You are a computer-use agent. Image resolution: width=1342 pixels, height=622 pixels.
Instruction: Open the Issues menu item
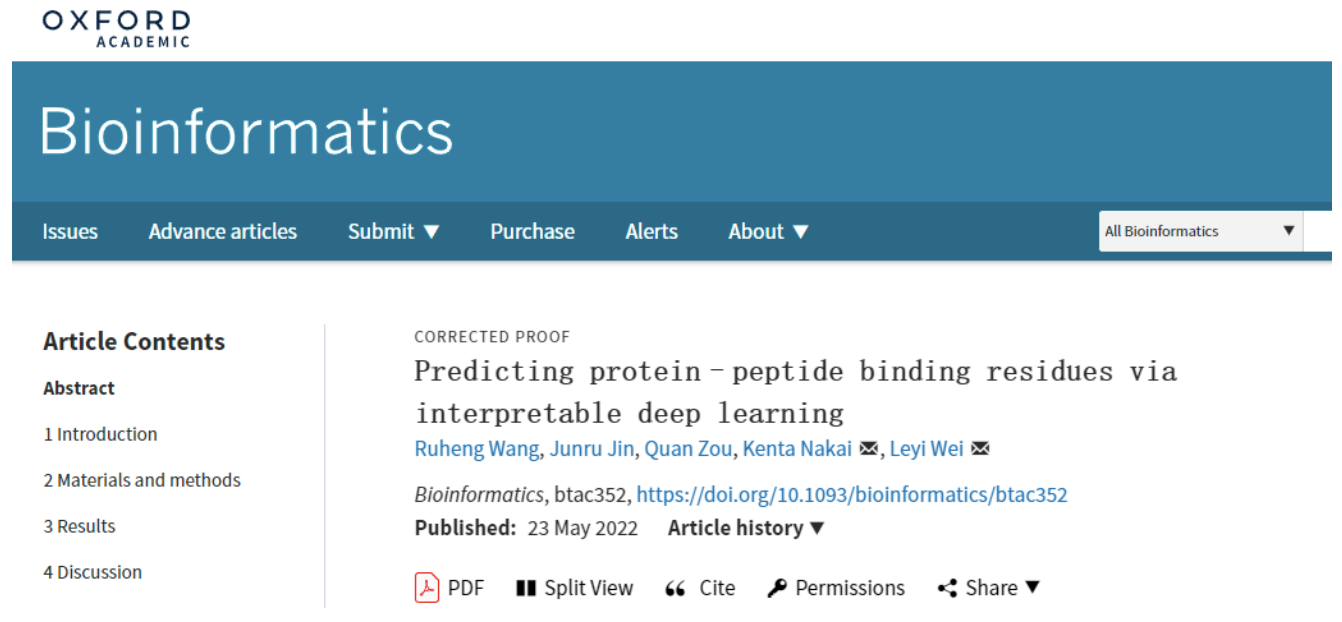[x=70, y=231]
